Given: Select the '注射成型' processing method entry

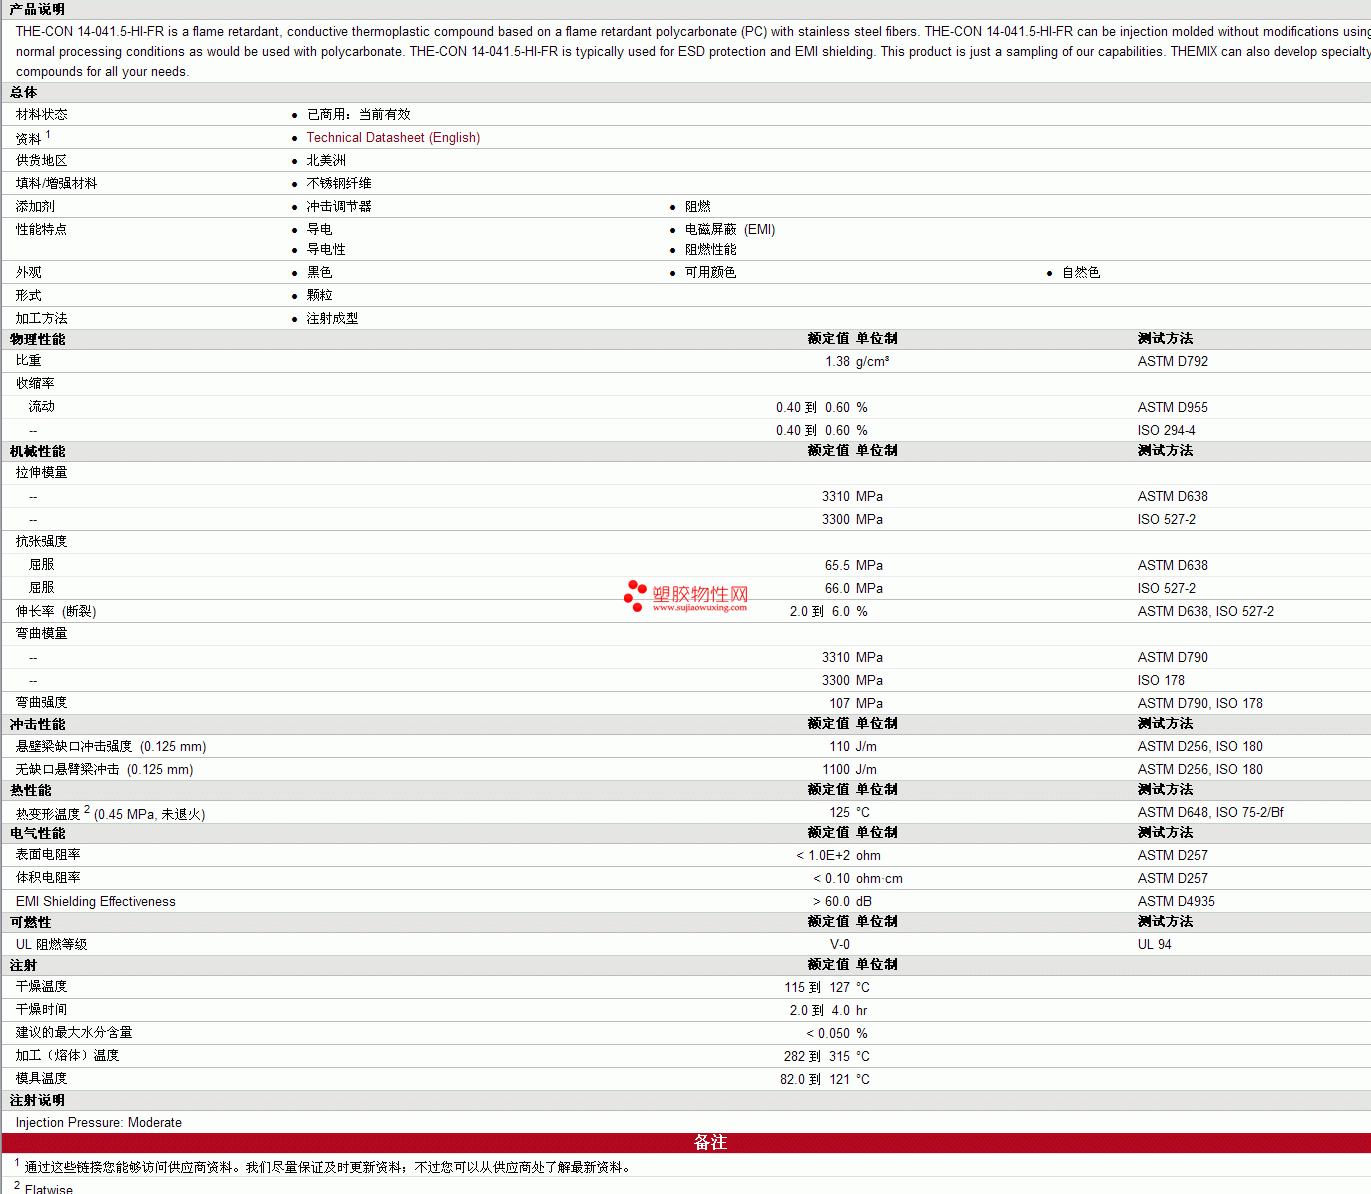Looking at the screenshot, I should pos(332,319).
